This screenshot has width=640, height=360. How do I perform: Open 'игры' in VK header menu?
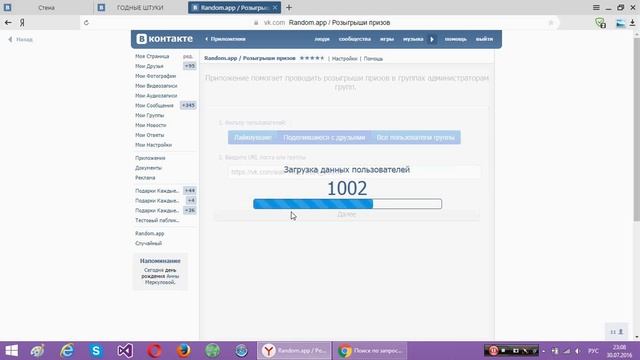point(387,39)
